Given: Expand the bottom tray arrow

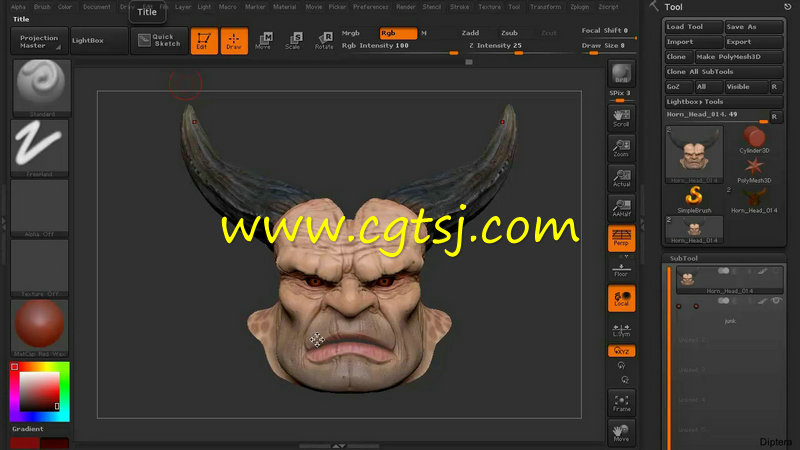Looking at the screenshot, I should (x=339, y=445).
